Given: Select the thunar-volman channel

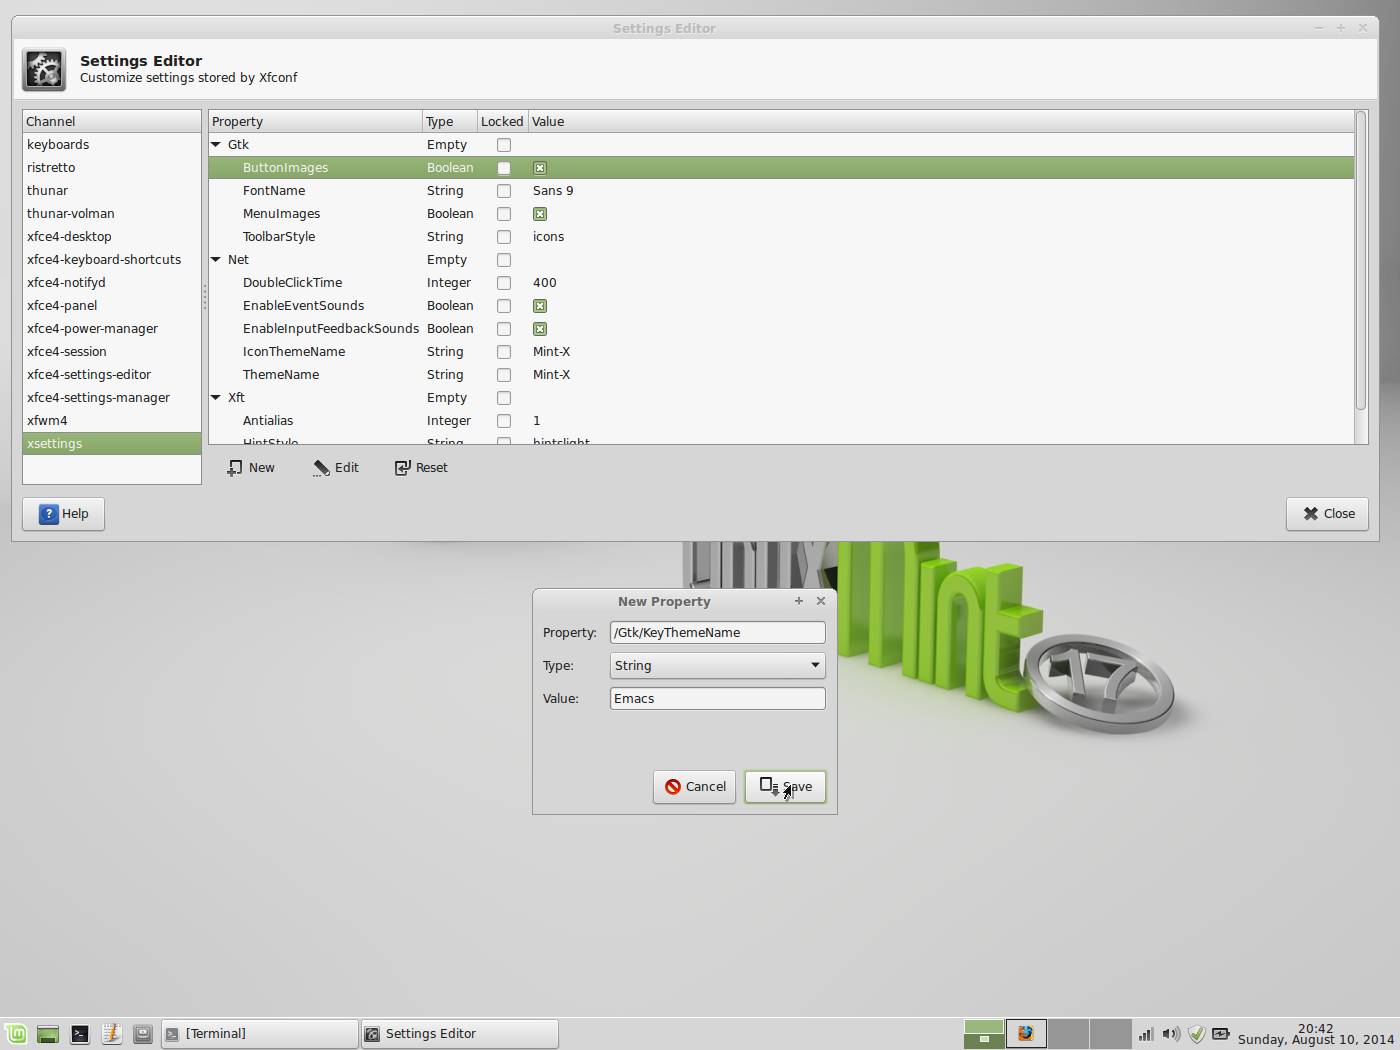Looking at the screenshot, I should click(112, 214).
